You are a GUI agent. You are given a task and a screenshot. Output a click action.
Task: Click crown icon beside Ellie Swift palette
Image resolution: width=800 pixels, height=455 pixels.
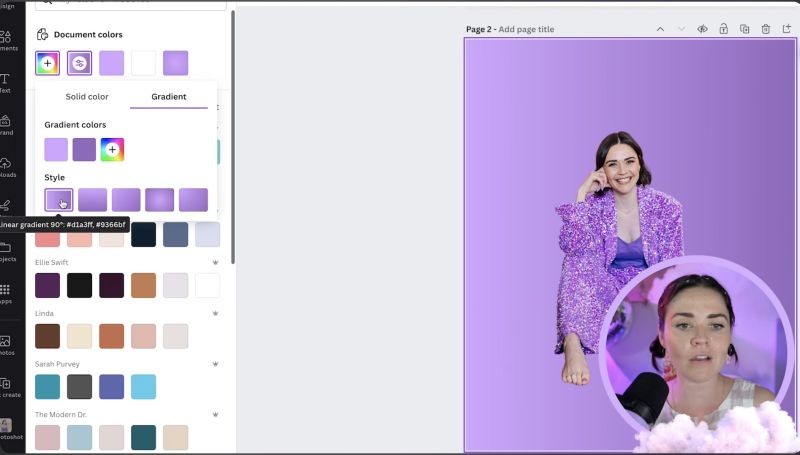(x=215, y=262)
